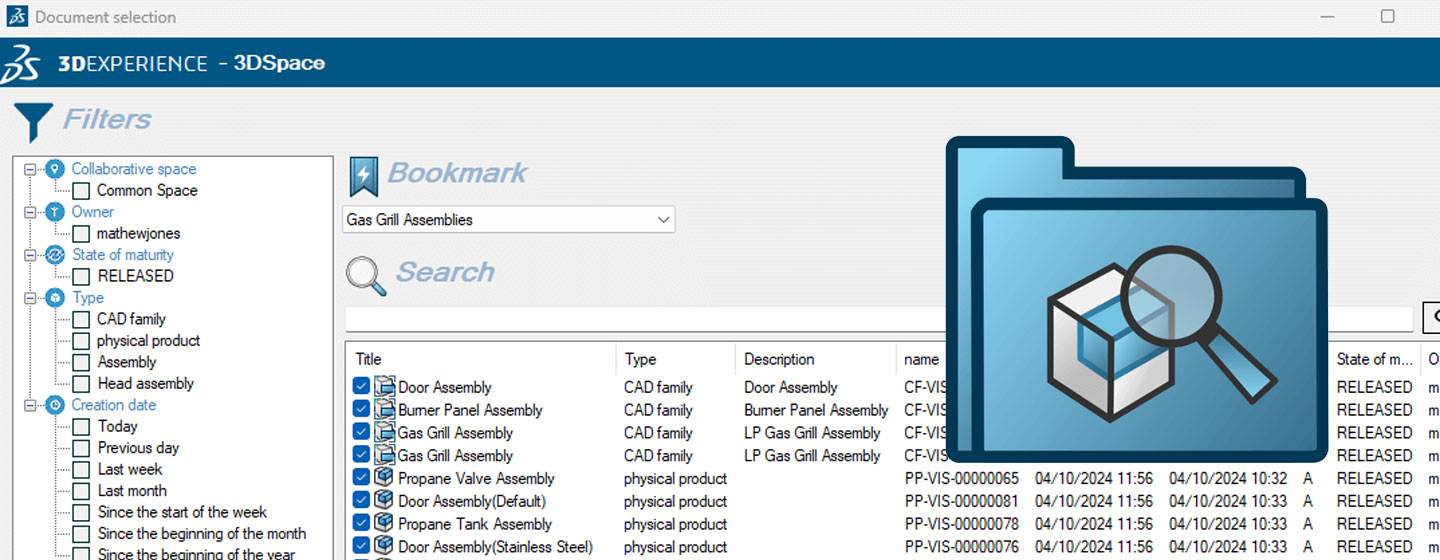Viewport: 1440px width, 560px height.
Task: Check the CAD family type filter
Action: point(81,319)
